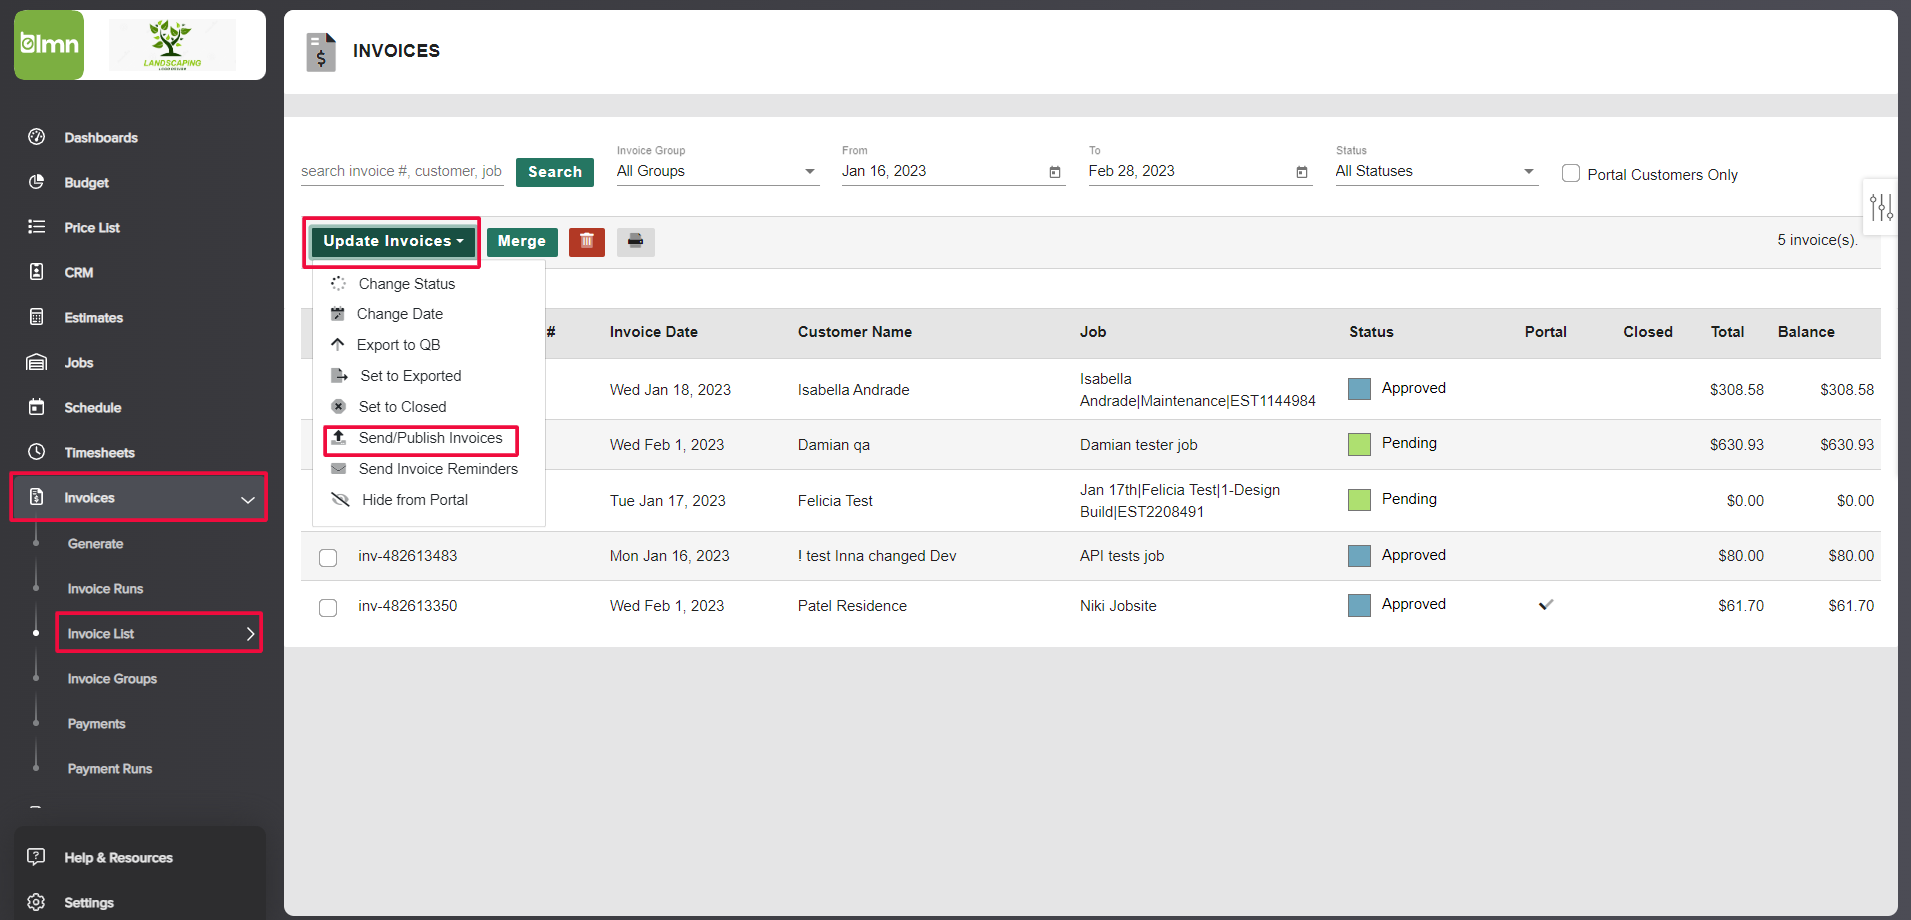Select checkbox for inv-482613483
The image size is (1911, 920).
click(x=328, y=557)
